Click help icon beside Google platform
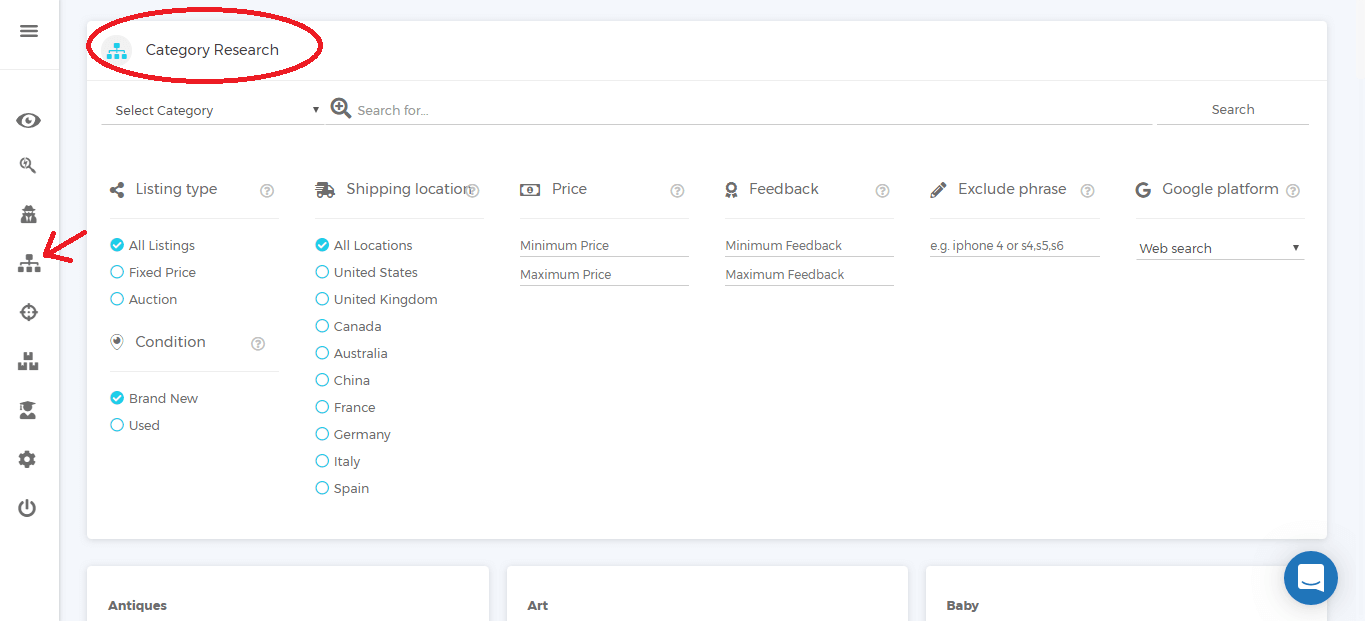 click(1292, 191)
